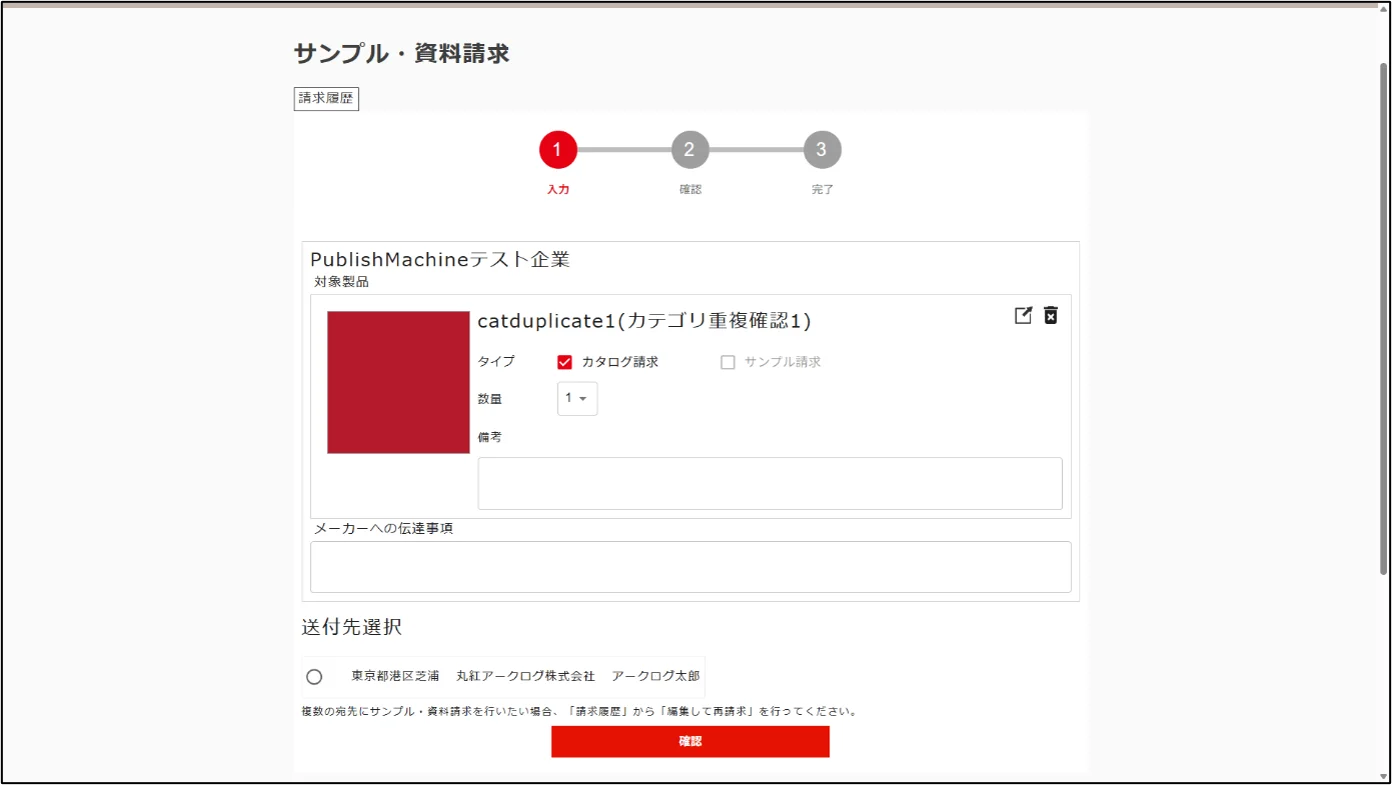Image resolution: width=1392 pixels, height=785 pixels.
Task: Click the page vertical scrollbar
Action: click(x=1384, y=318)
